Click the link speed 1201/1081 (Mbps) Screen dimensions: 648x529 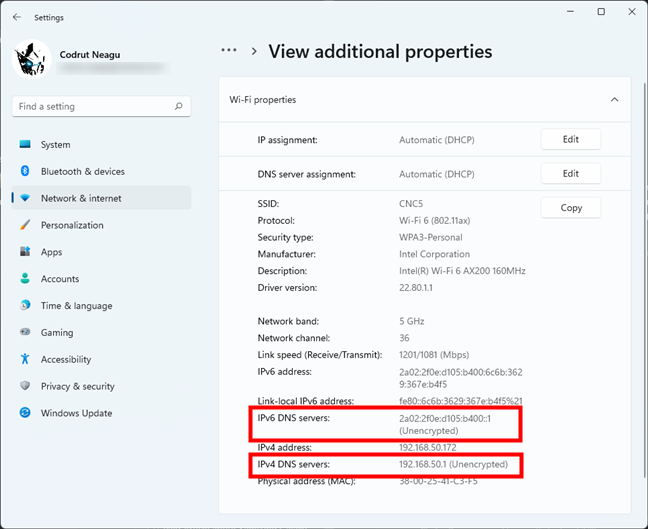(434, 355)
